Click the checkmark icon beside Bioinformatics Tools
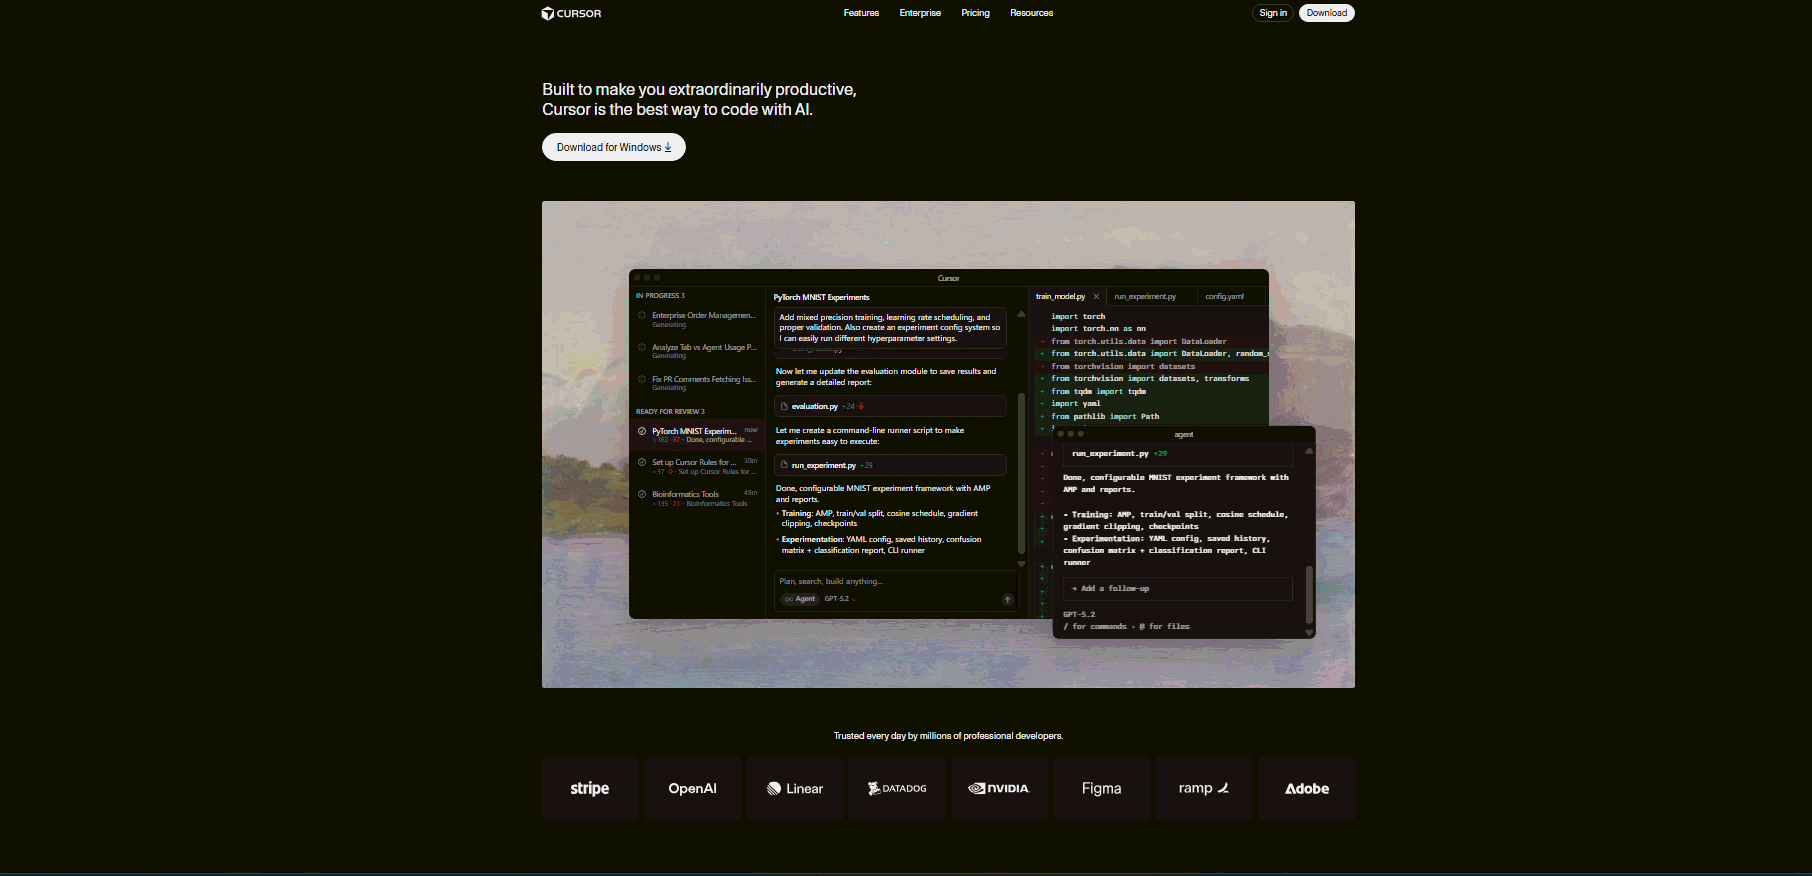Image resolution: width=1812 pixels, height=876 pixels. pos(642,494)
